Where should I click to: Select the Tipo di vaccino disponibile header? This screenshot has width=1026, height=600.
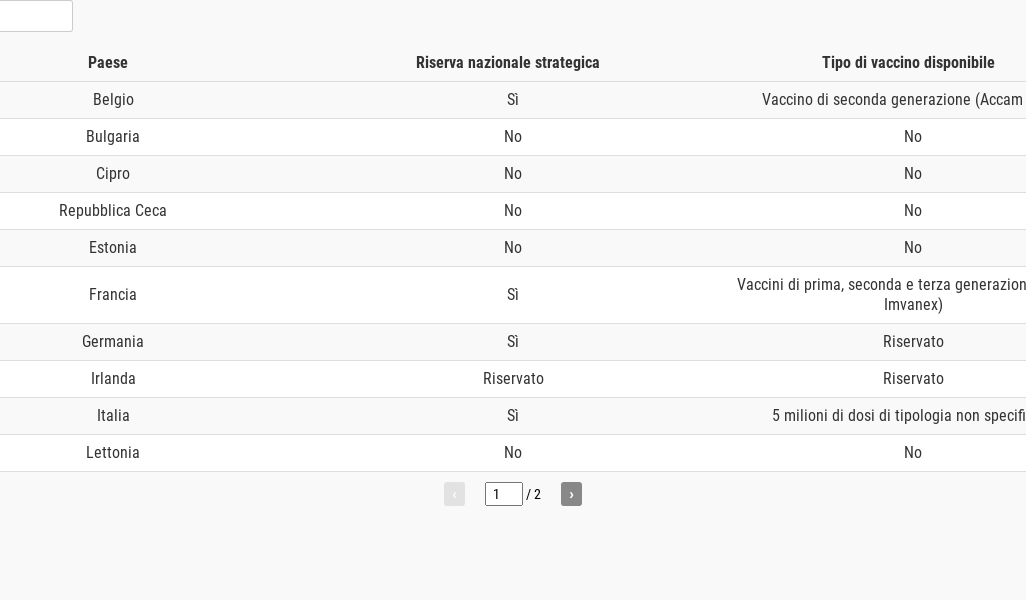click(908, 62)
